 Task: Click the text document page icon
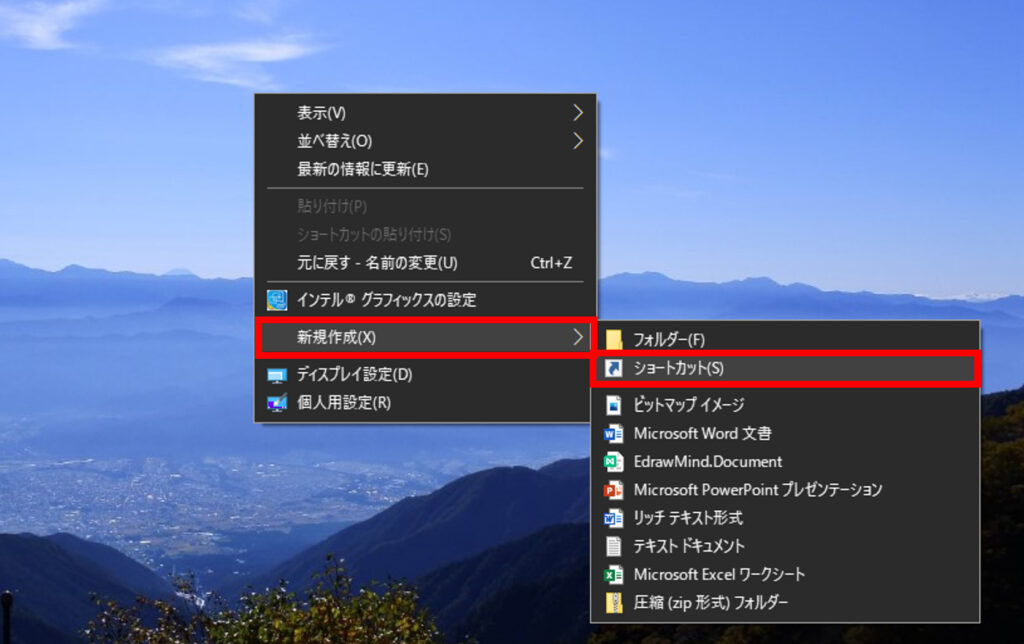[613, 546]
